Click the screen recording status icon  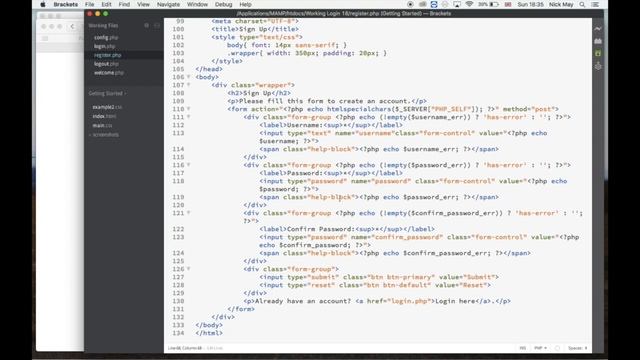click(410, 4)
